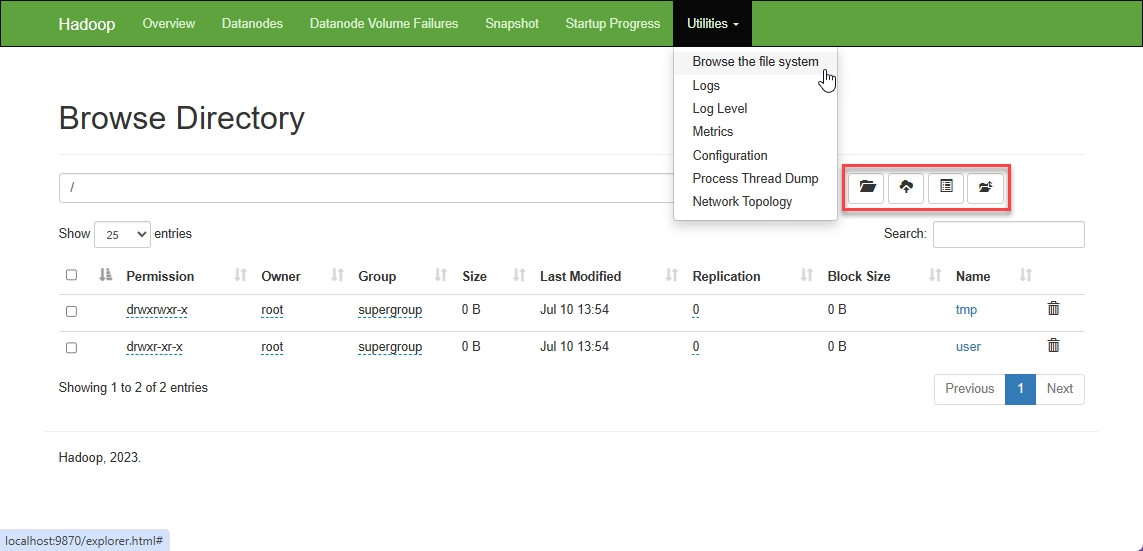This screenshot has height=551, width=1143.
Task: Switch to the Datanodes tab
Action: pyautogui.click(x=252, y=23)
